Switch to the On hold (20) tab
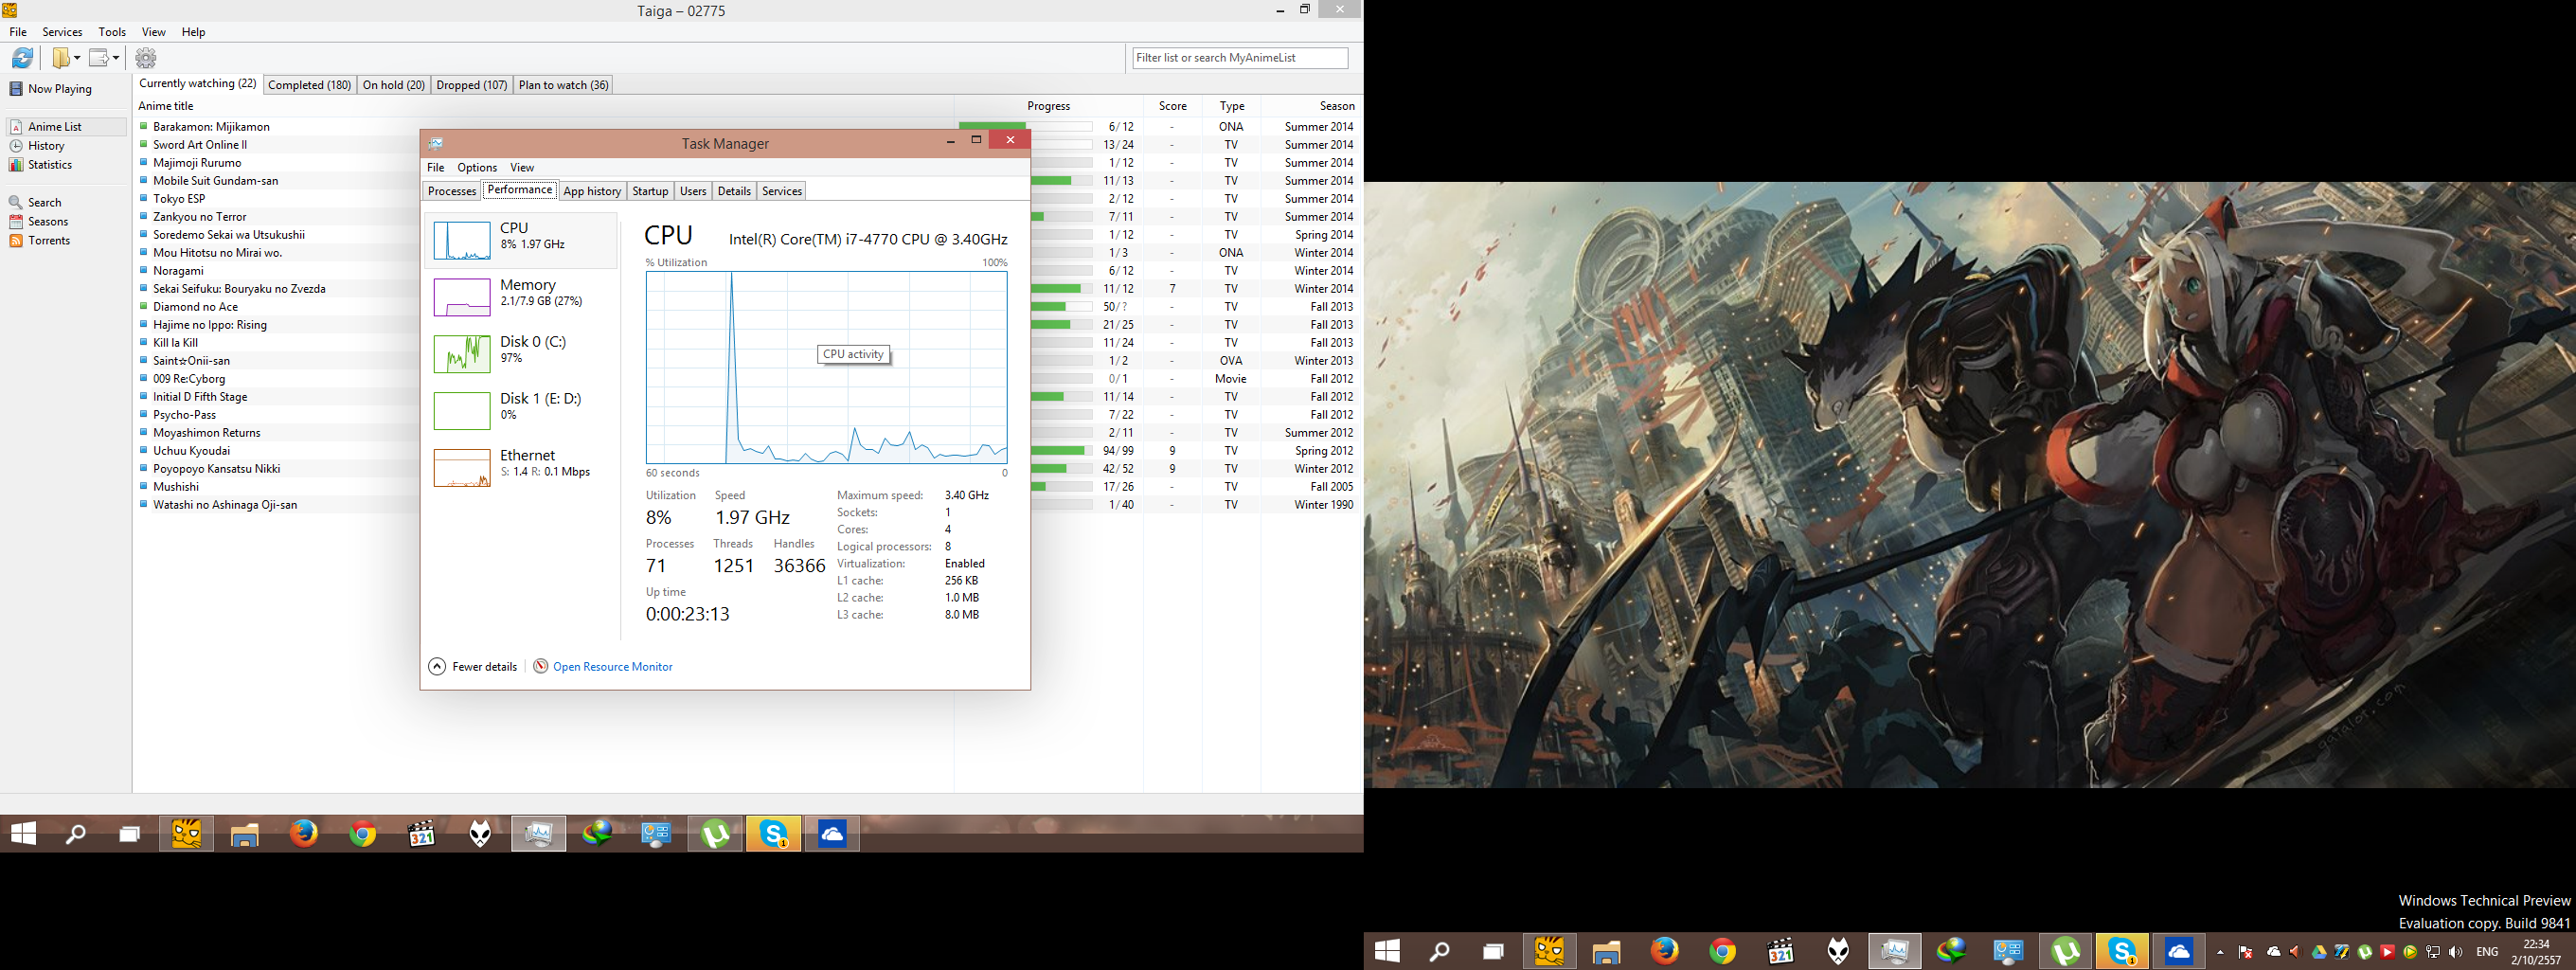Image resolution: width=2576 pixels, height=970 pixels. tap(394, 85)
